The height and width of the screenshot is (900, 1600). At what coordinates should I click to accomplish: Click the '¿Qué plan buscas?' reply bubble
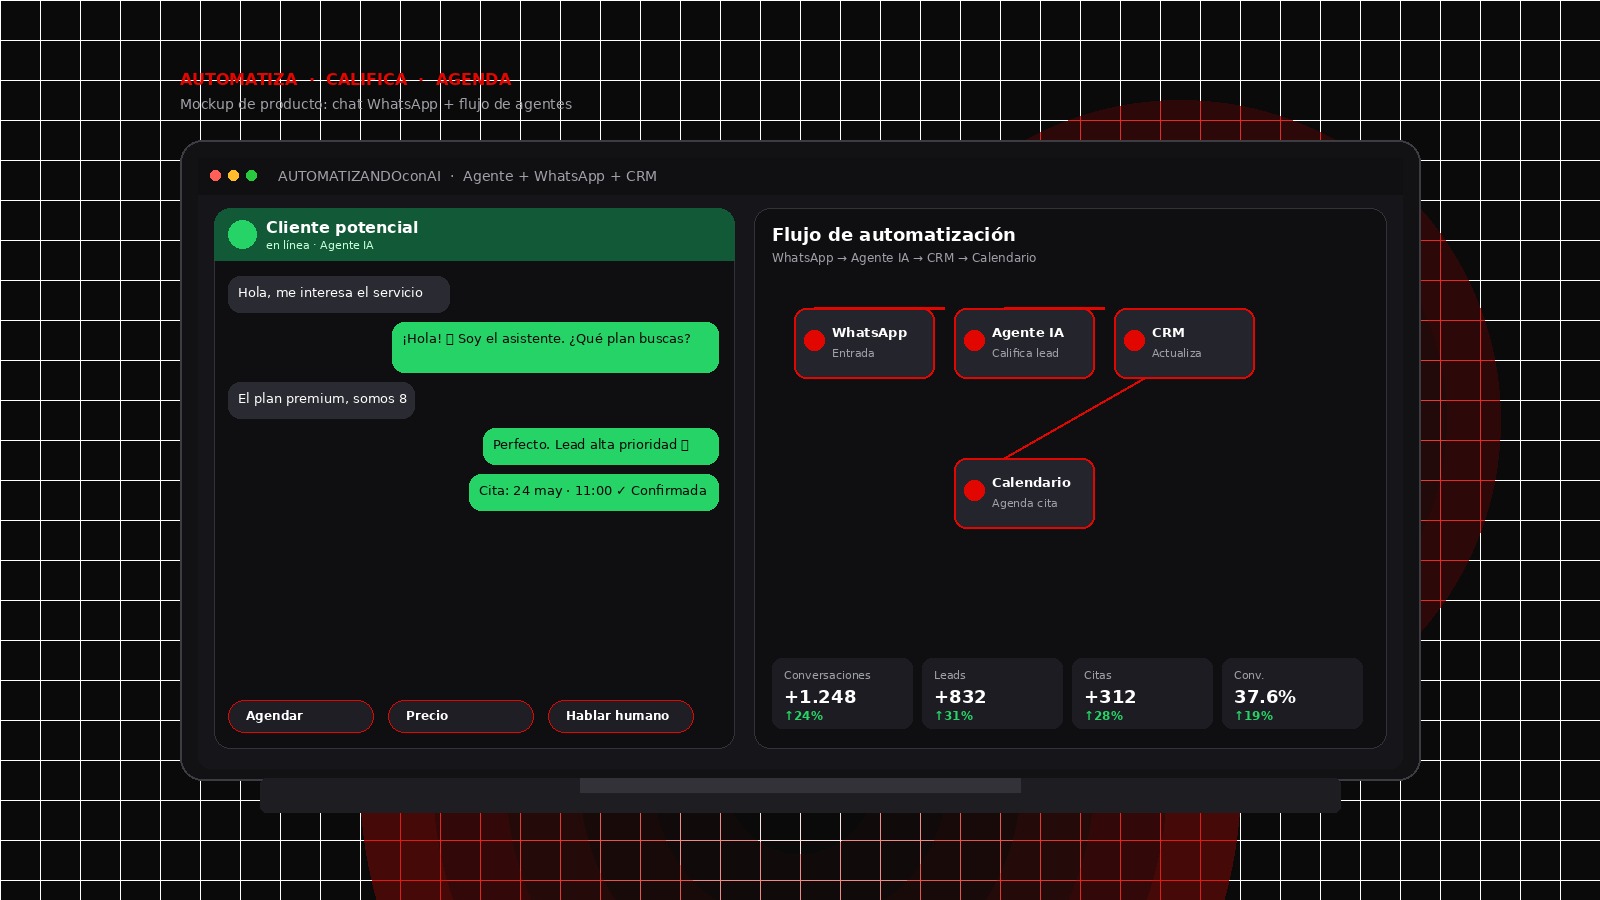[555, 347]
